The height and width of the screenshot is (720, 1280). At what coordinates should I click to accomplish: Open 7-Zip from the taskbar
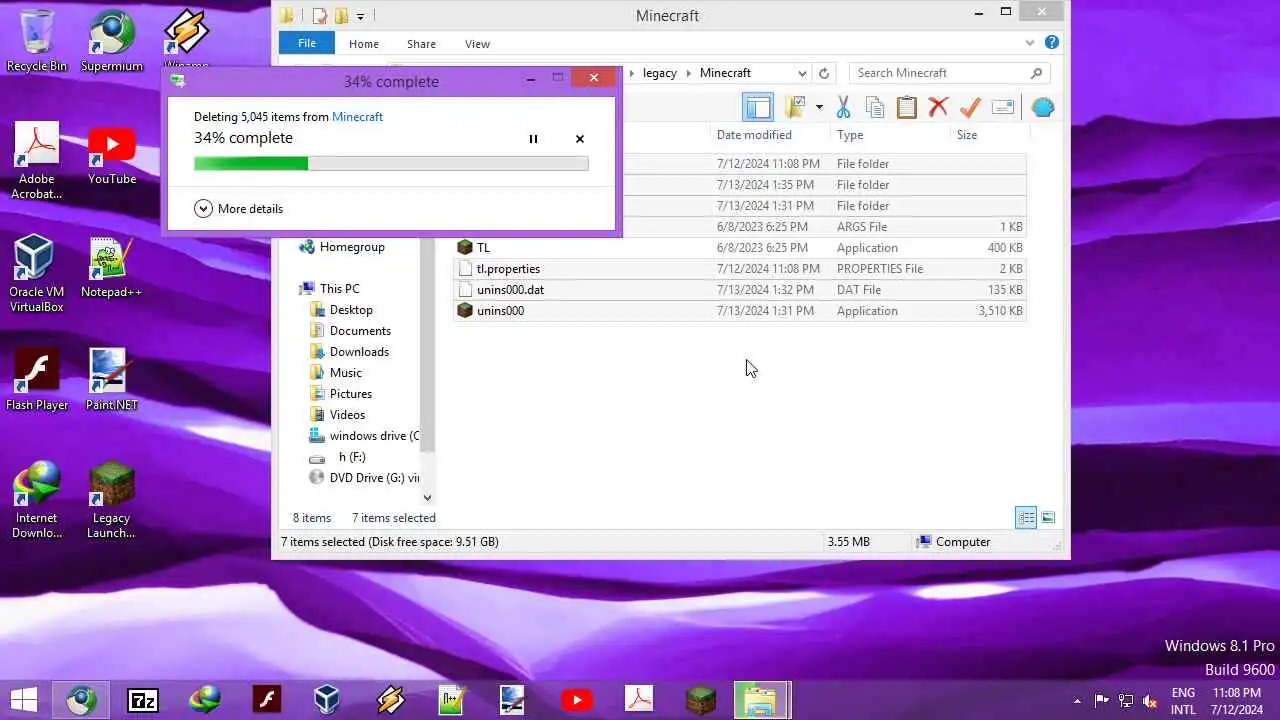(143, 700)
